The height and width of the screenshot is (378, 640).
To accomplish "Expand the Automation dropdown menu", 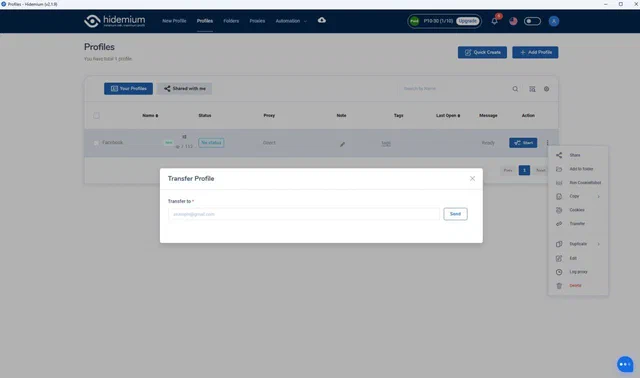I will (291, 21).
